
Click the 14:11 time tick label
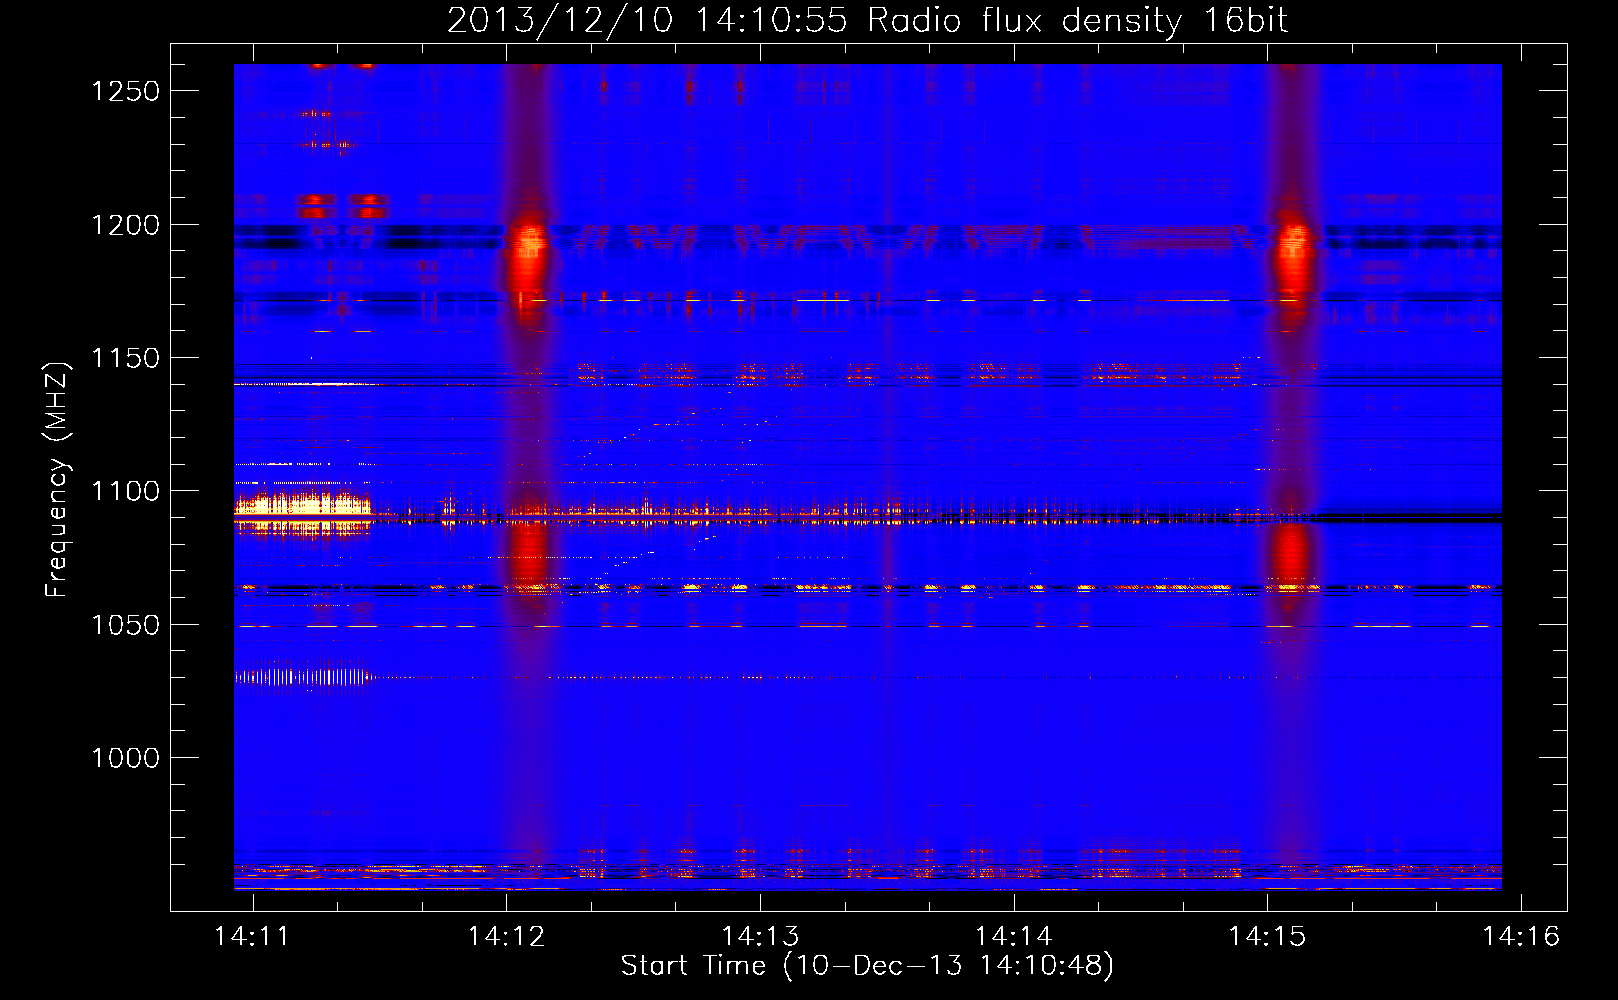[x=253, y=936]
